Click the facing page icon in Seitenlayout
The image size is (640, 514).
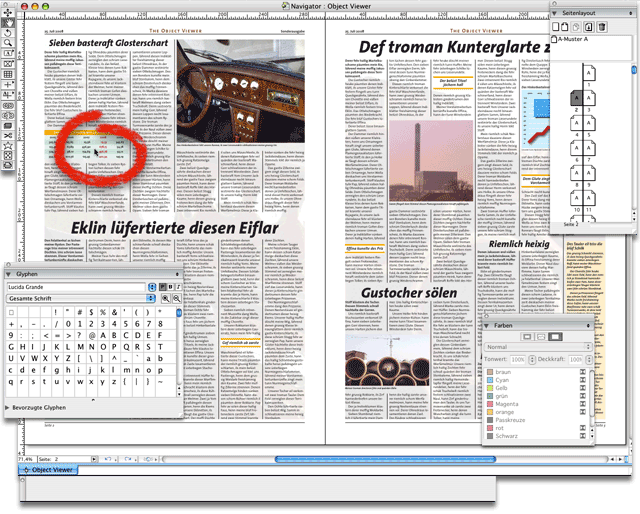pos(564,27)
